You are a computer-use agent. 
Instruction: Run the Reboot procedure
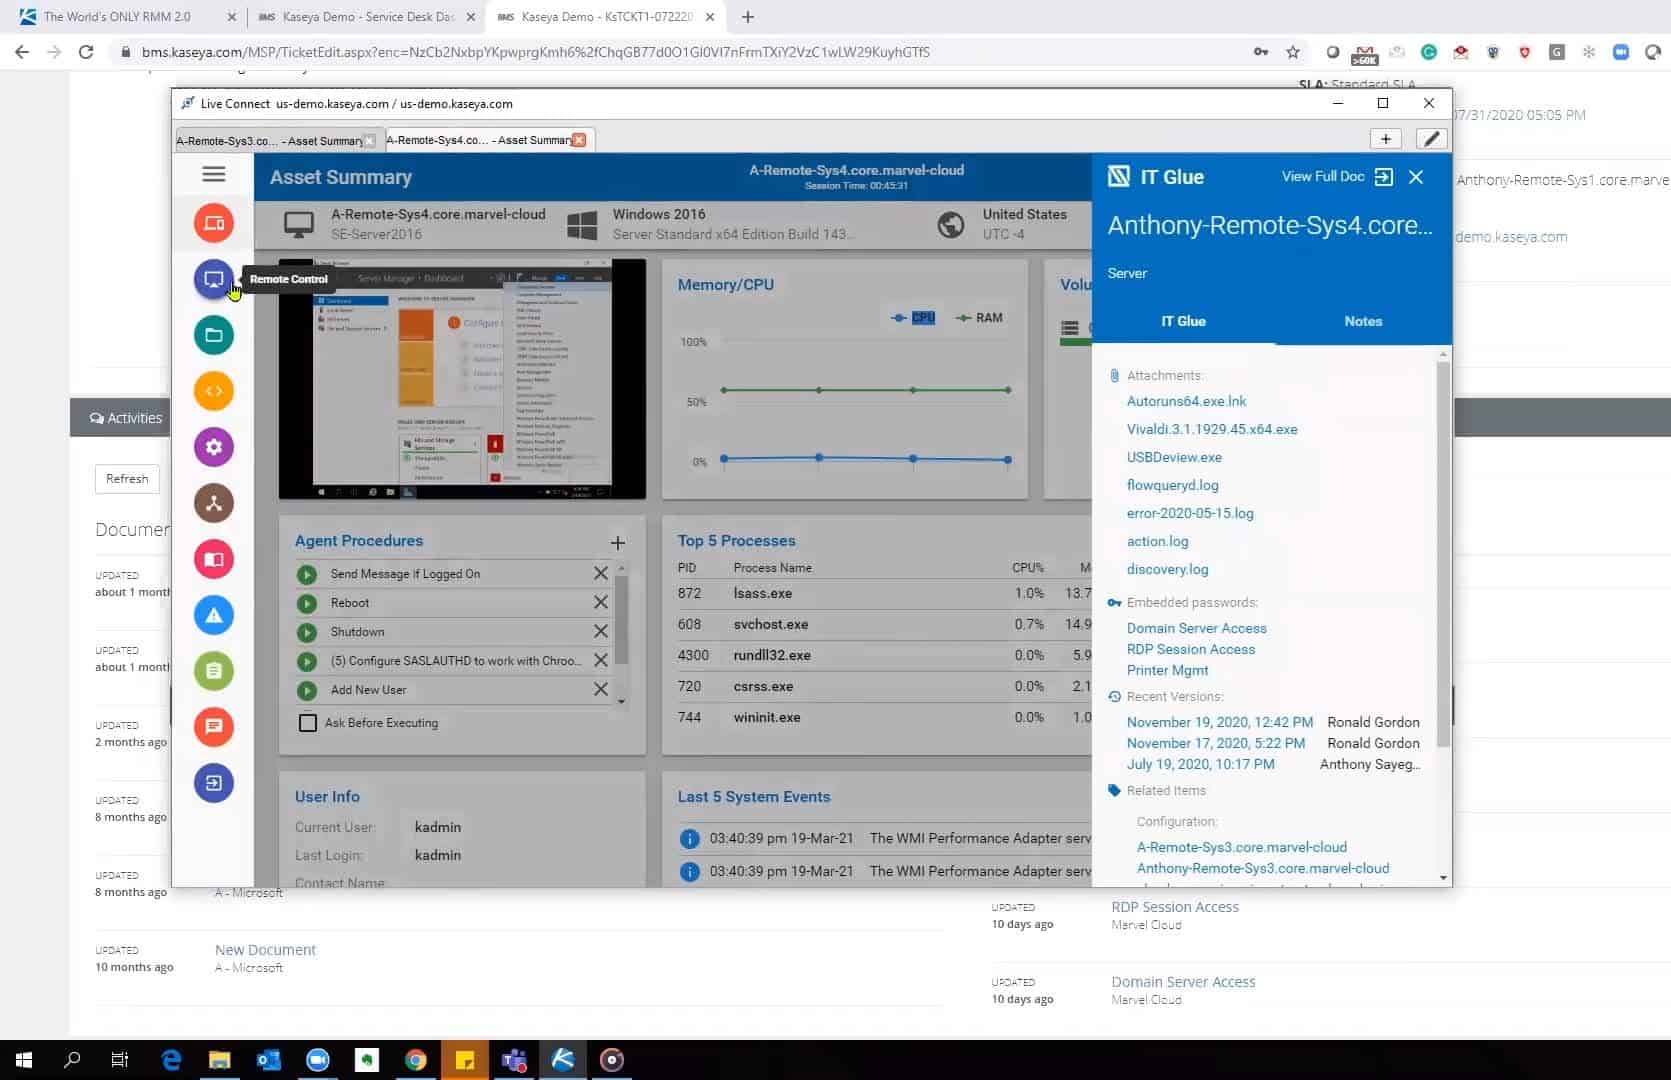tap(307, 603)
